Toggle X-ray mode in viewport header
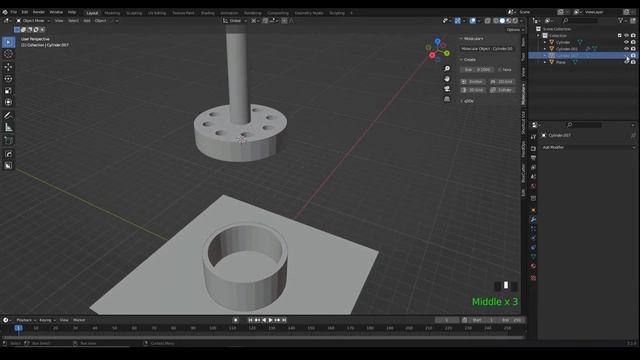Viewport: 640px width, 360px height. pyautogui.click(x=487, y=20)
